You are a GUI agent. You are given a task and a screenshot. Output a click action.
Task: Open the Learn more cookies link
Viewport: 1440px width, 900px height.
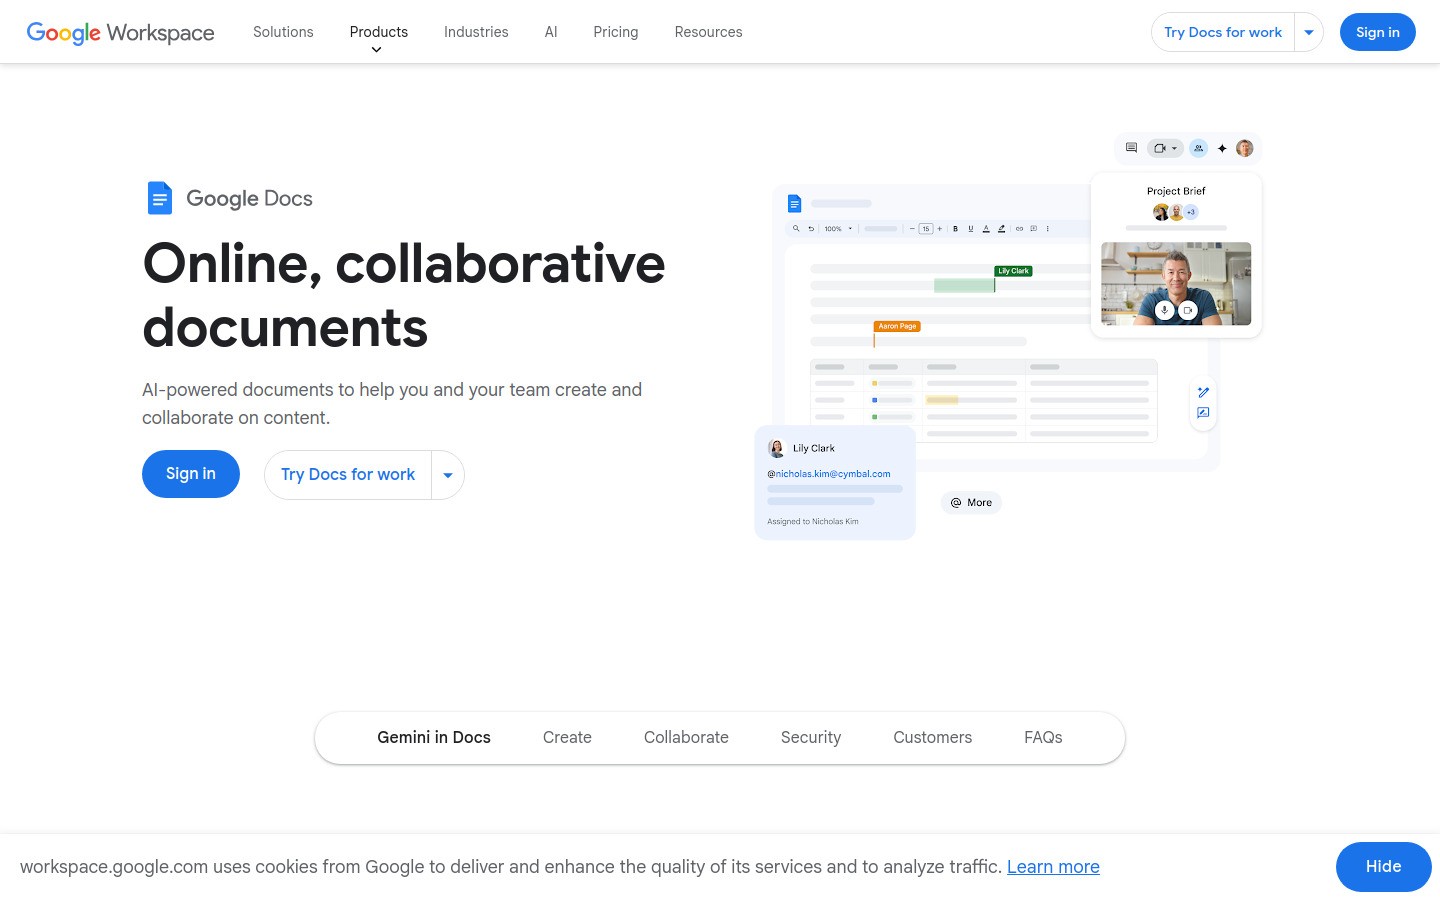1053,866
